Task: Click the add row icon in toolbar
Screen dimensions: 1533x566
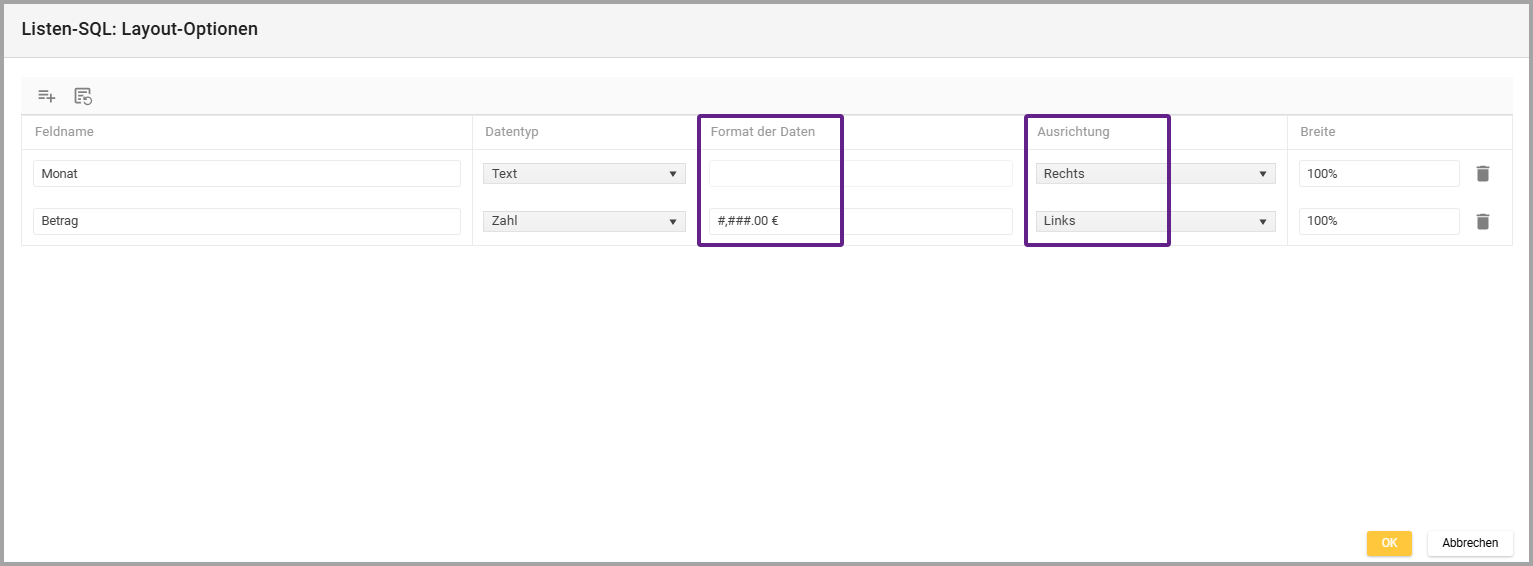Action: click(x=46, y=96)
